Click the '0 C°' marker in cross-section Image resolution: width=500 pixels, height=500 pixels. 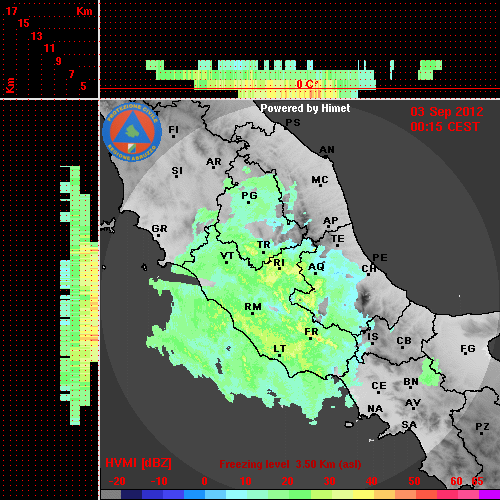[x=308, y=84]
